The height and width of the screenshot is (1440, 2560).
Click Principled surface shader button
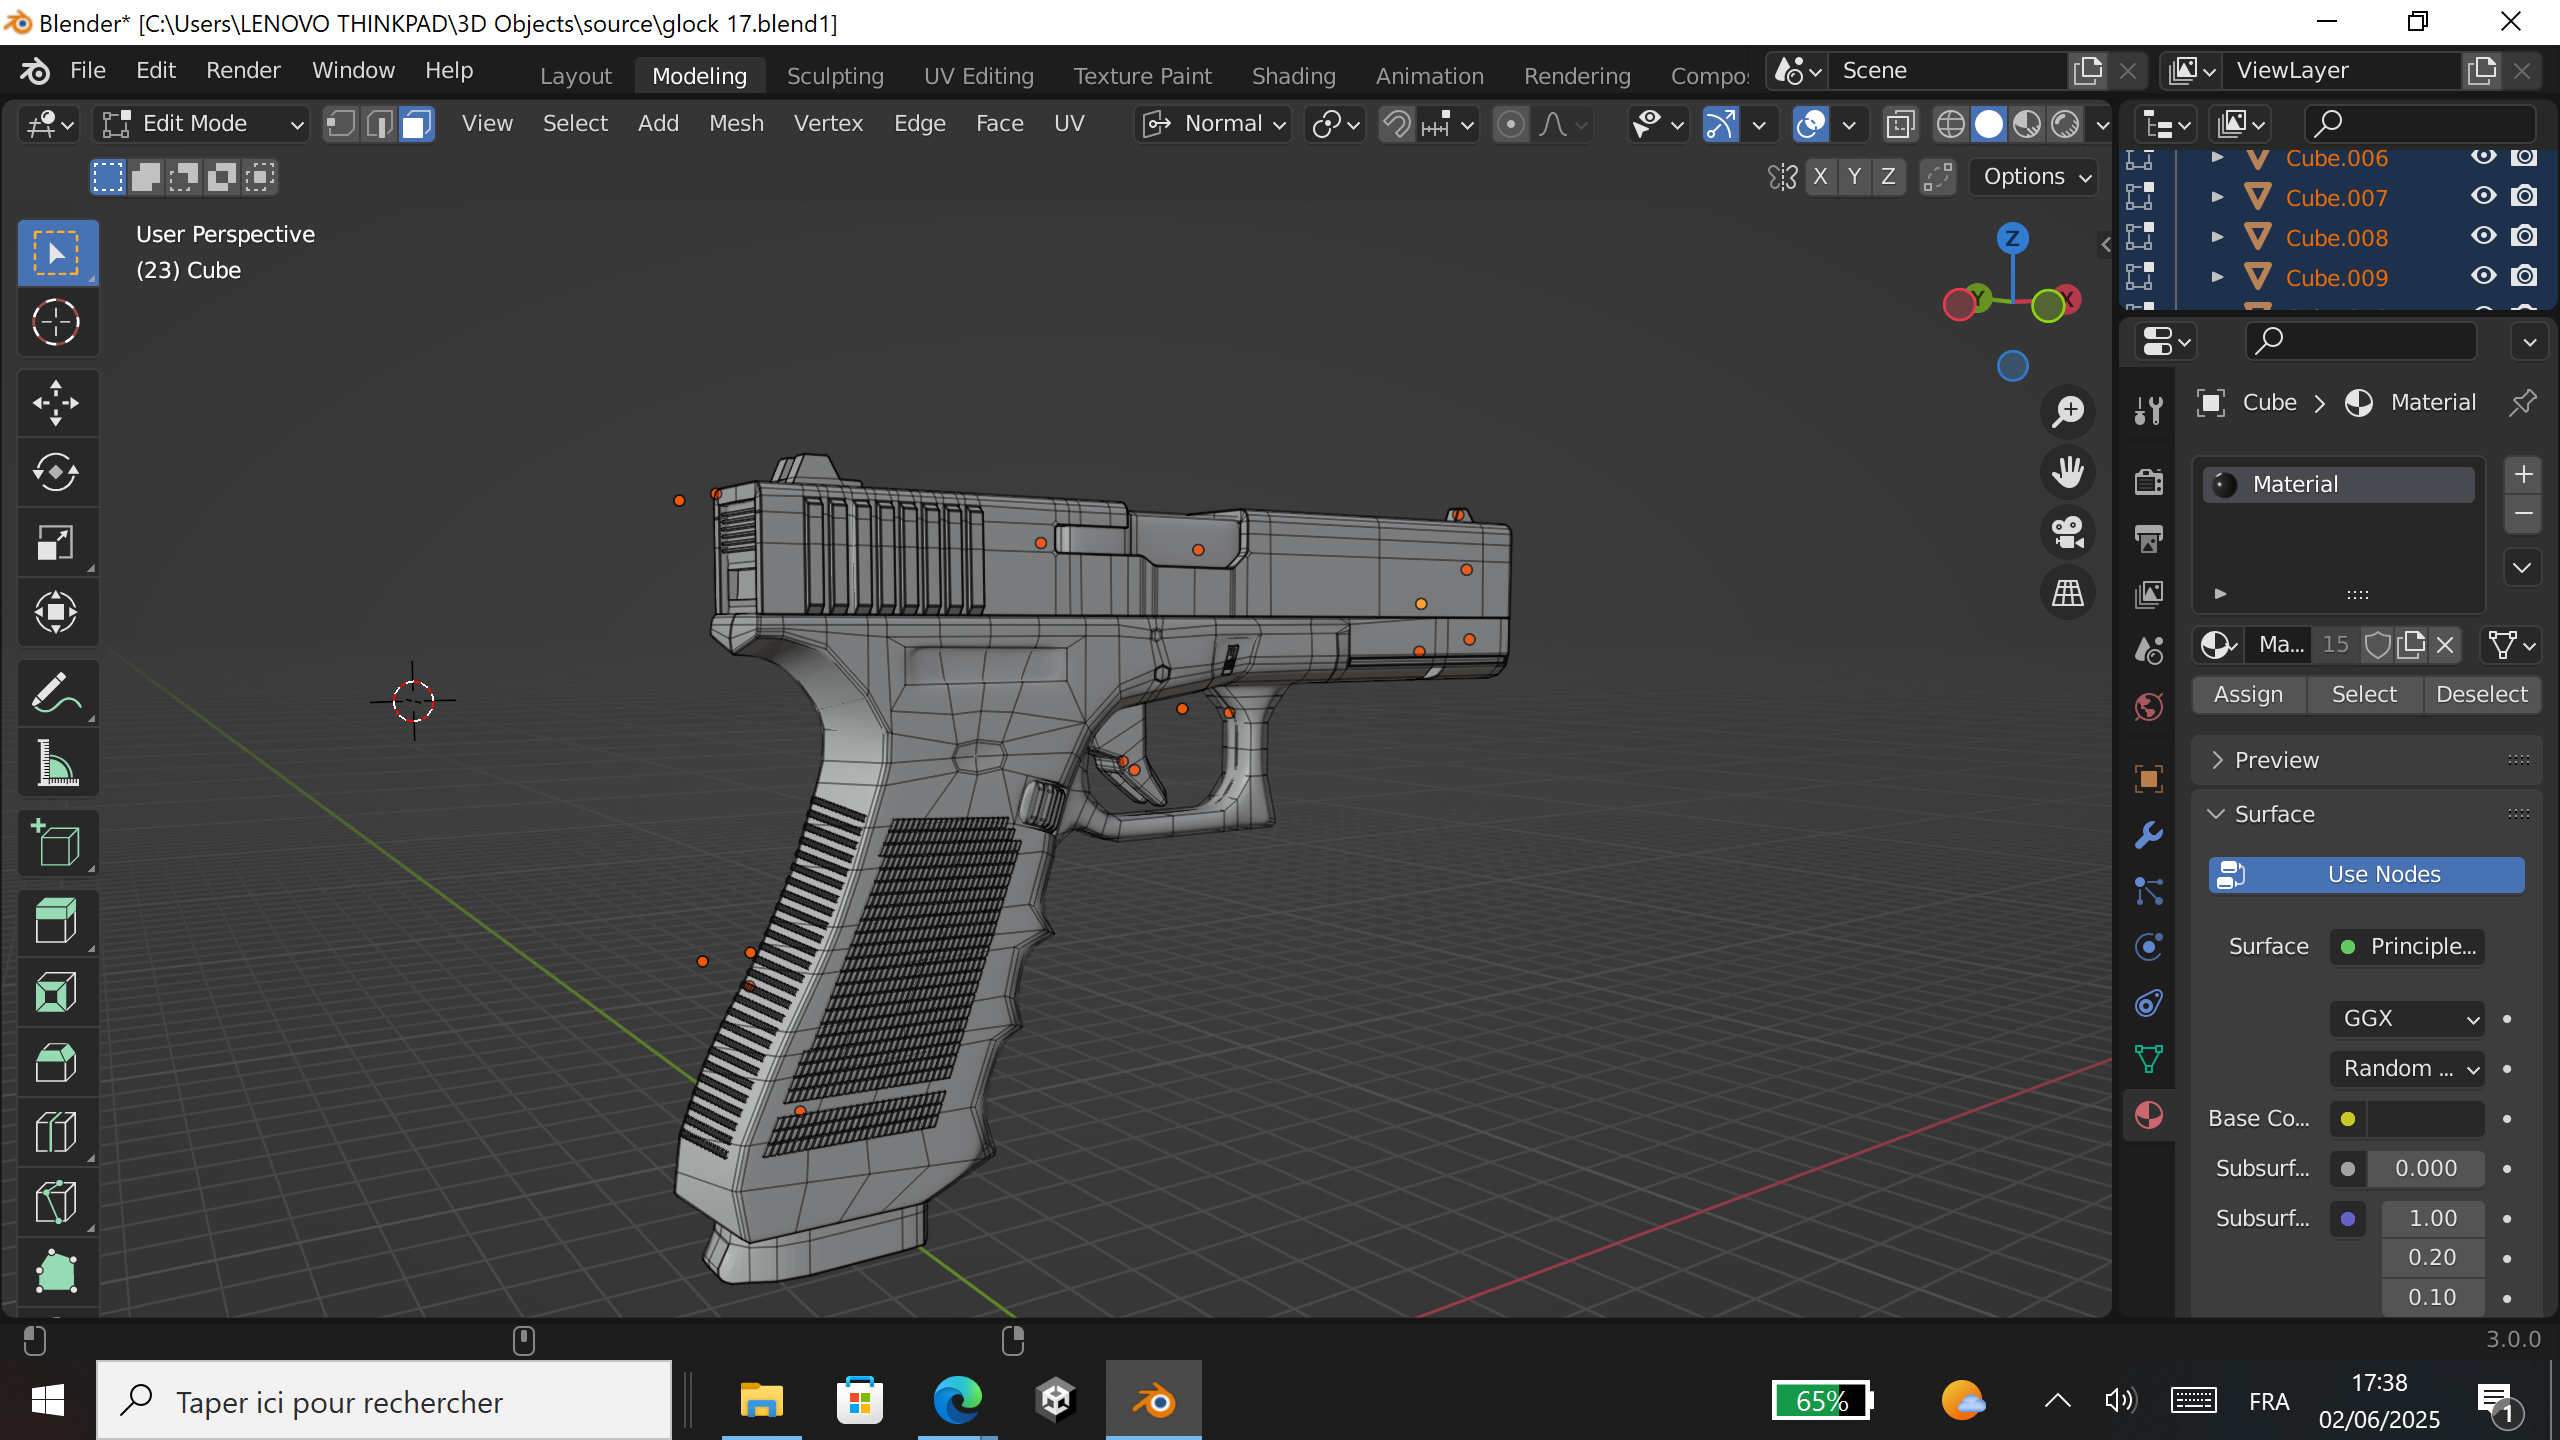2407,946
